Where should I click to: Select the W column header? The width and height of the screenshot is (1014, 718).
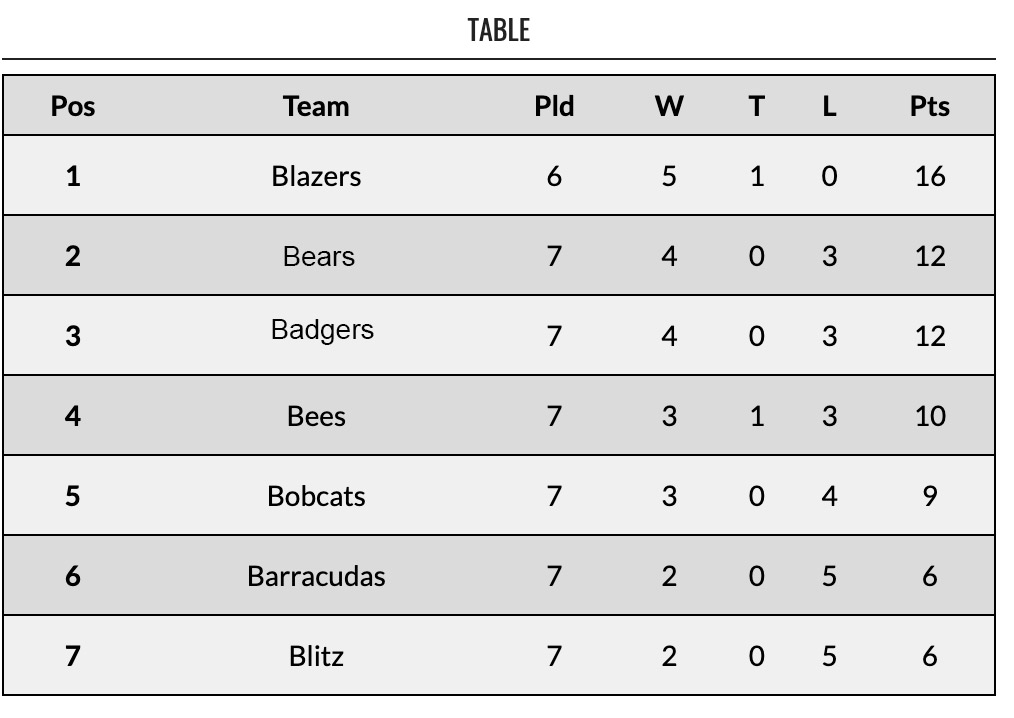669,106
